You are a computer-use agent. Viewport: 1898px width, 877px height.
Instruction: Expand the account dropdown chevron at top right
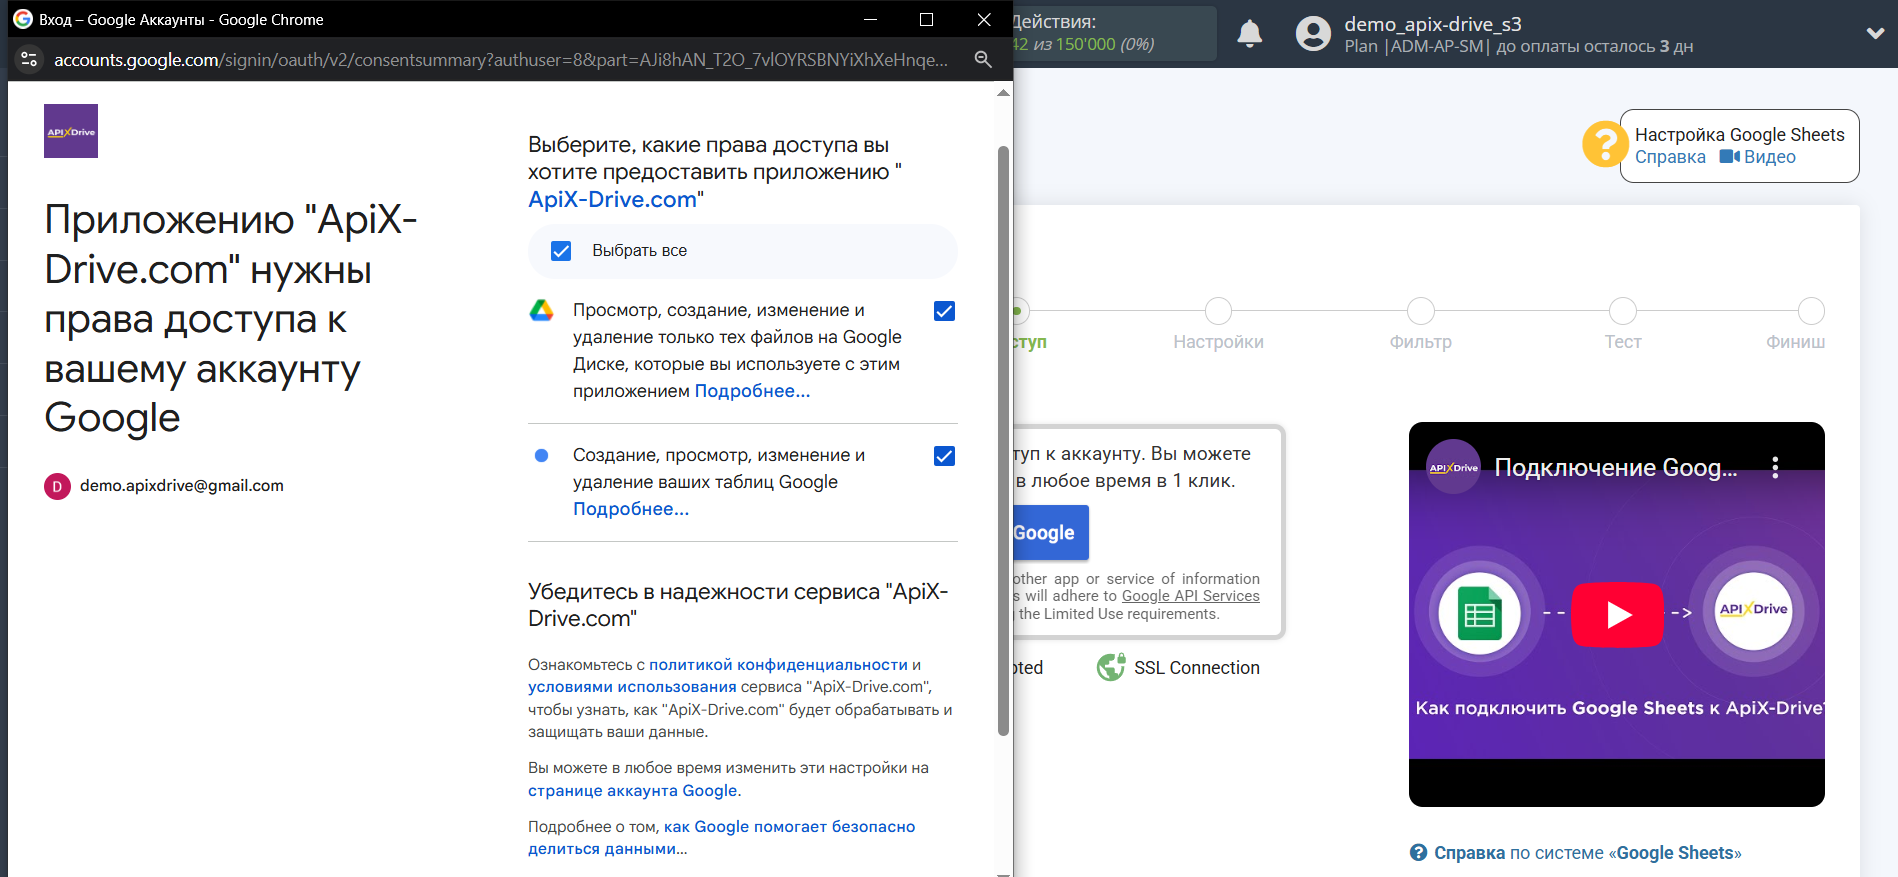(1875, 33)
